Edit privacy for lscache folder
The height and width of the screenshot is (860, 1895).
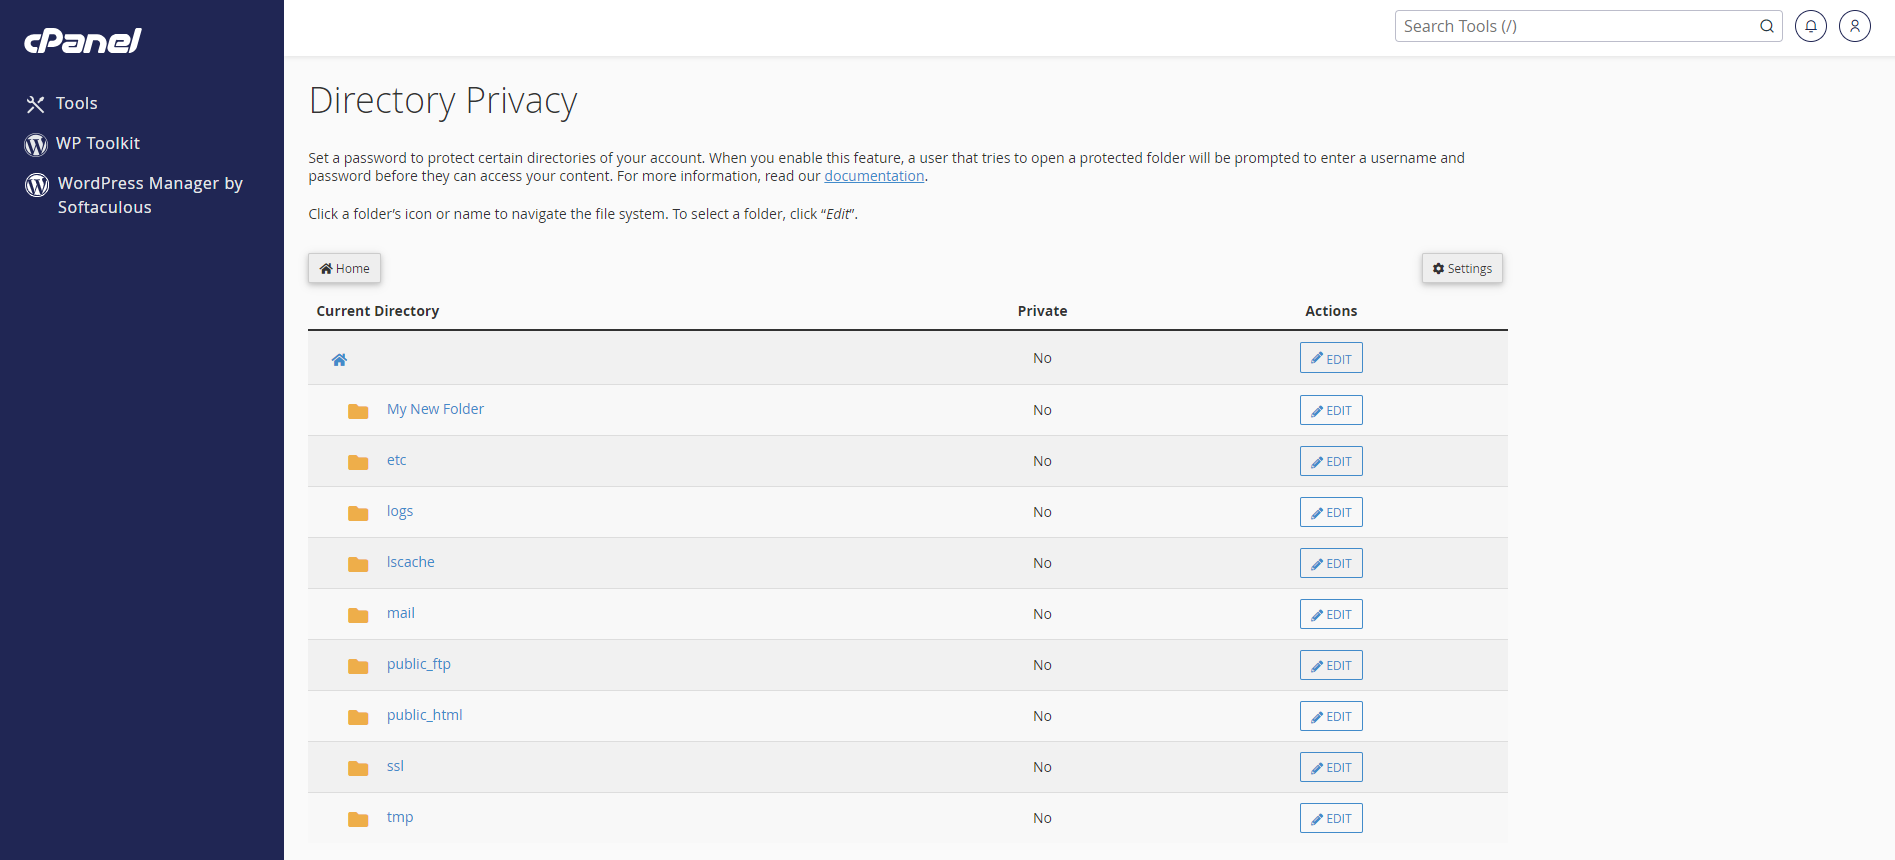pos(1331,563)
